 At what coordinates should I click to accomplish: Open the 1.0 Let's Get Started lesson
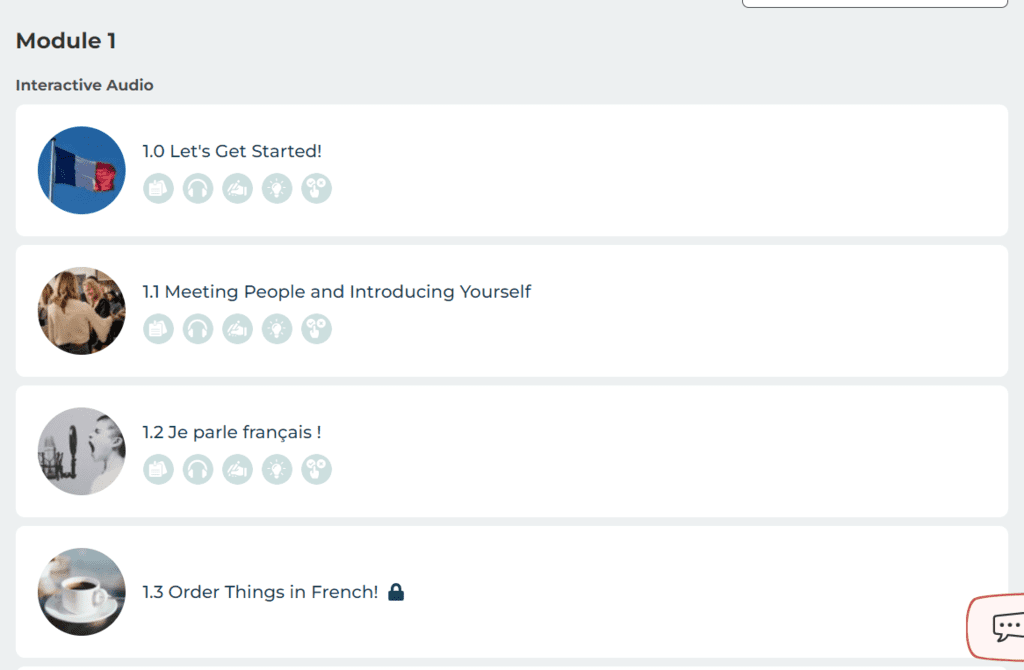pos(232,152)
